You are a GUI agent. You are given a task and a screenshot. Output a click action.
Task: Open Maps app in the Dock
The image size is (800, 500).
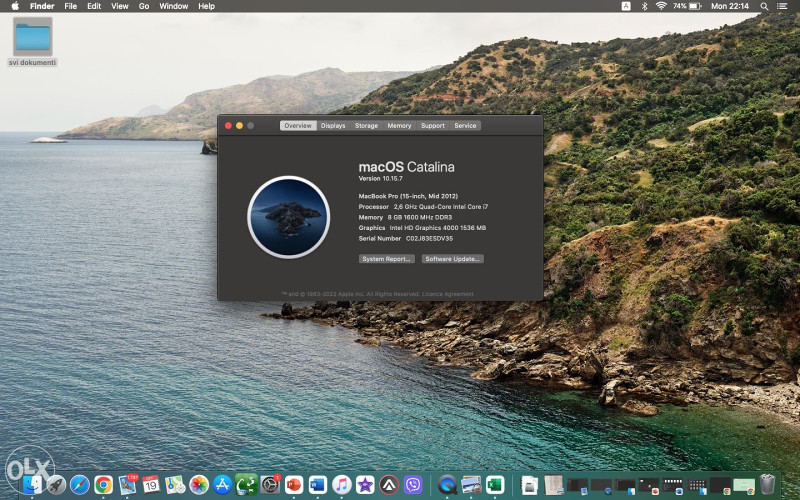point(175,485)
